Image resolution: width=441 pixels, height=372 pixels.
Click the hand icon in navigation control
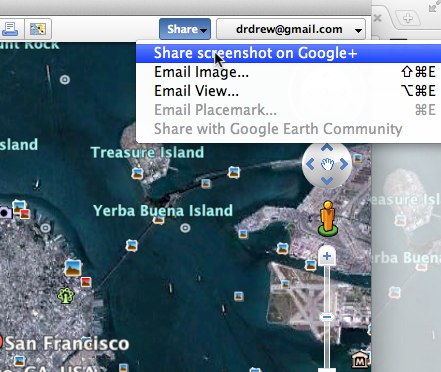click(x=327, y=164)
